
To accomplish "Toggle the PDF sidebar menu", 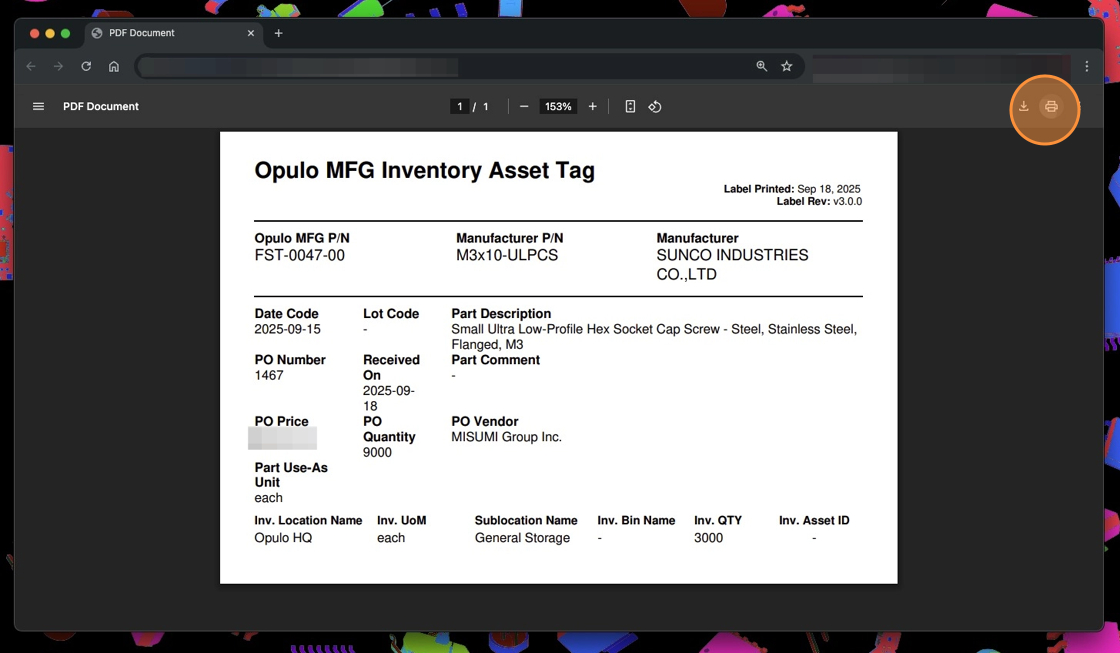I will pyautogui.click(x=38, y=107).
